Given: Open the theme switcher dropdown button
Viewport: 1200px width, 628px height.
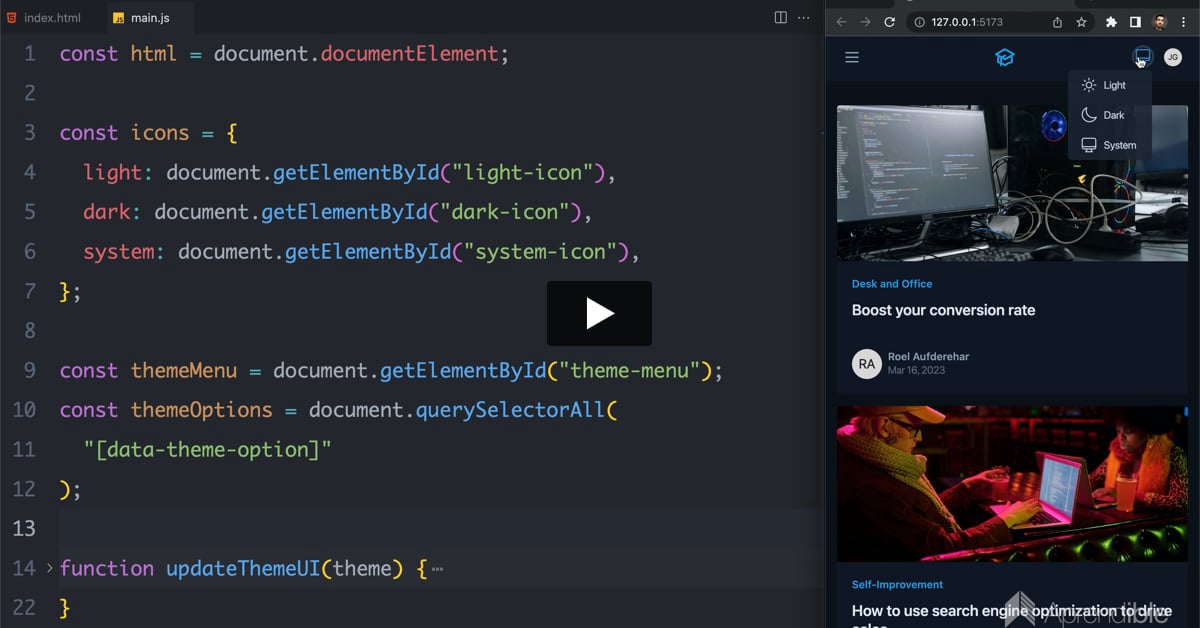Looking at the screenshot, I should (1142, 57).
